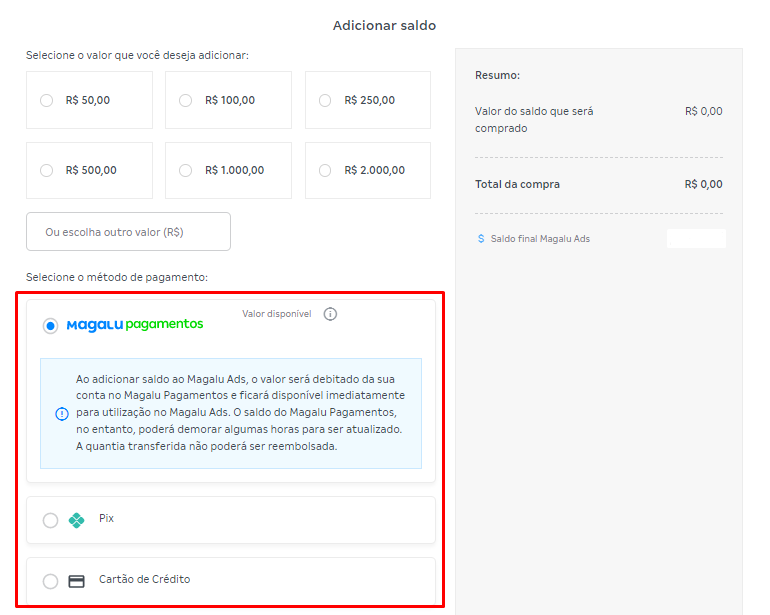770x615 pixels.
Task: Click the 'Adicionar saldo' heading
Action: point(385,26)
